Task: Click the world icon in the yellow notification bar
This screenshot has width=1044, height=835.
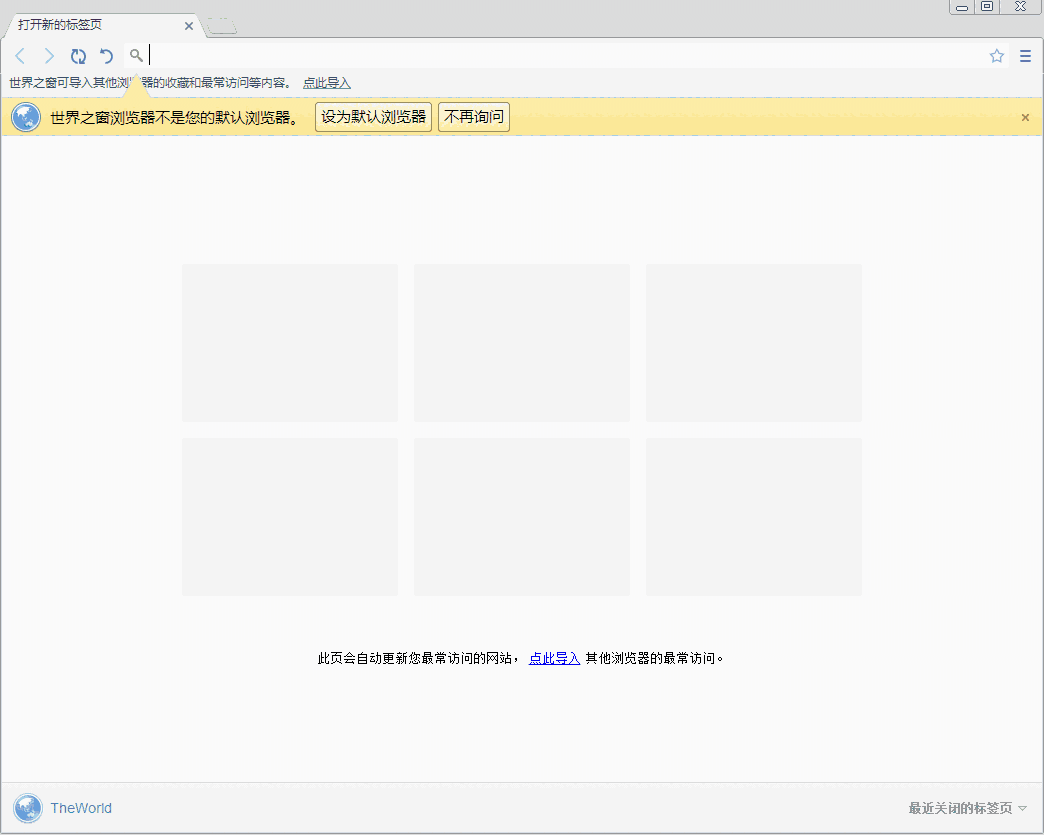Action: [x=25, y=116]
